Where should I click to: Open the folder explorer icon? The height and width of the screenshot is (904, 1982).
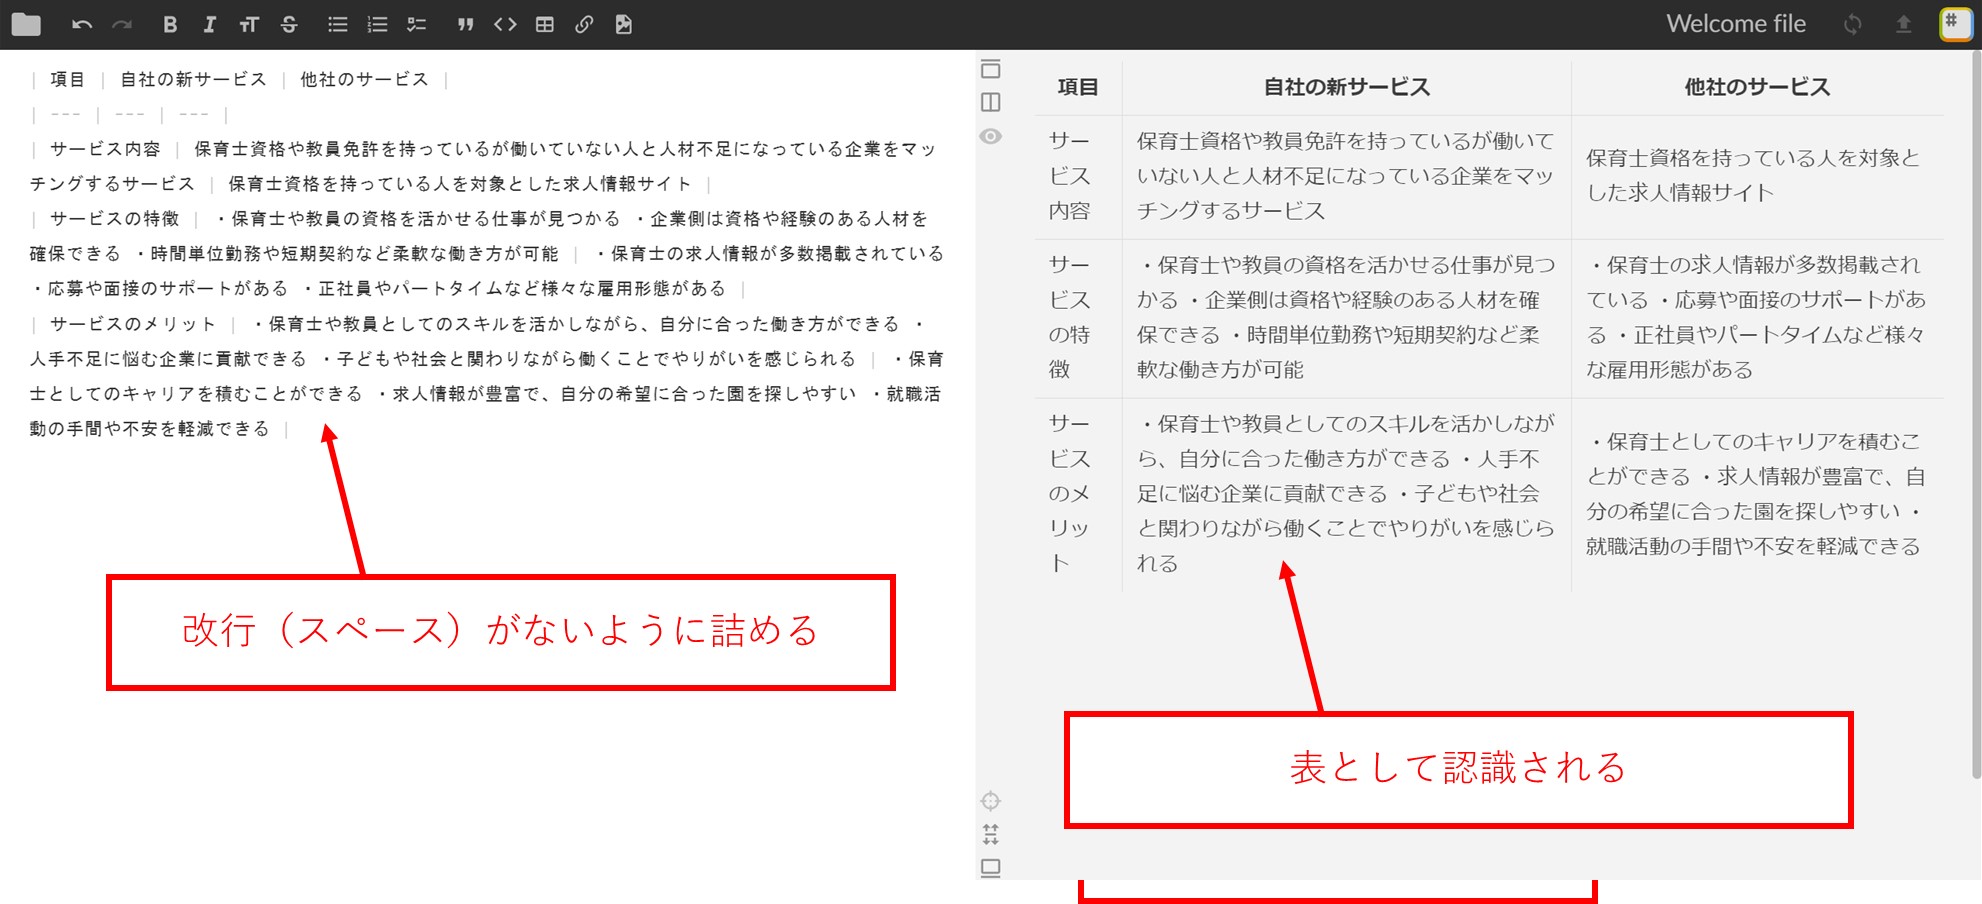[x=26, y=25]
